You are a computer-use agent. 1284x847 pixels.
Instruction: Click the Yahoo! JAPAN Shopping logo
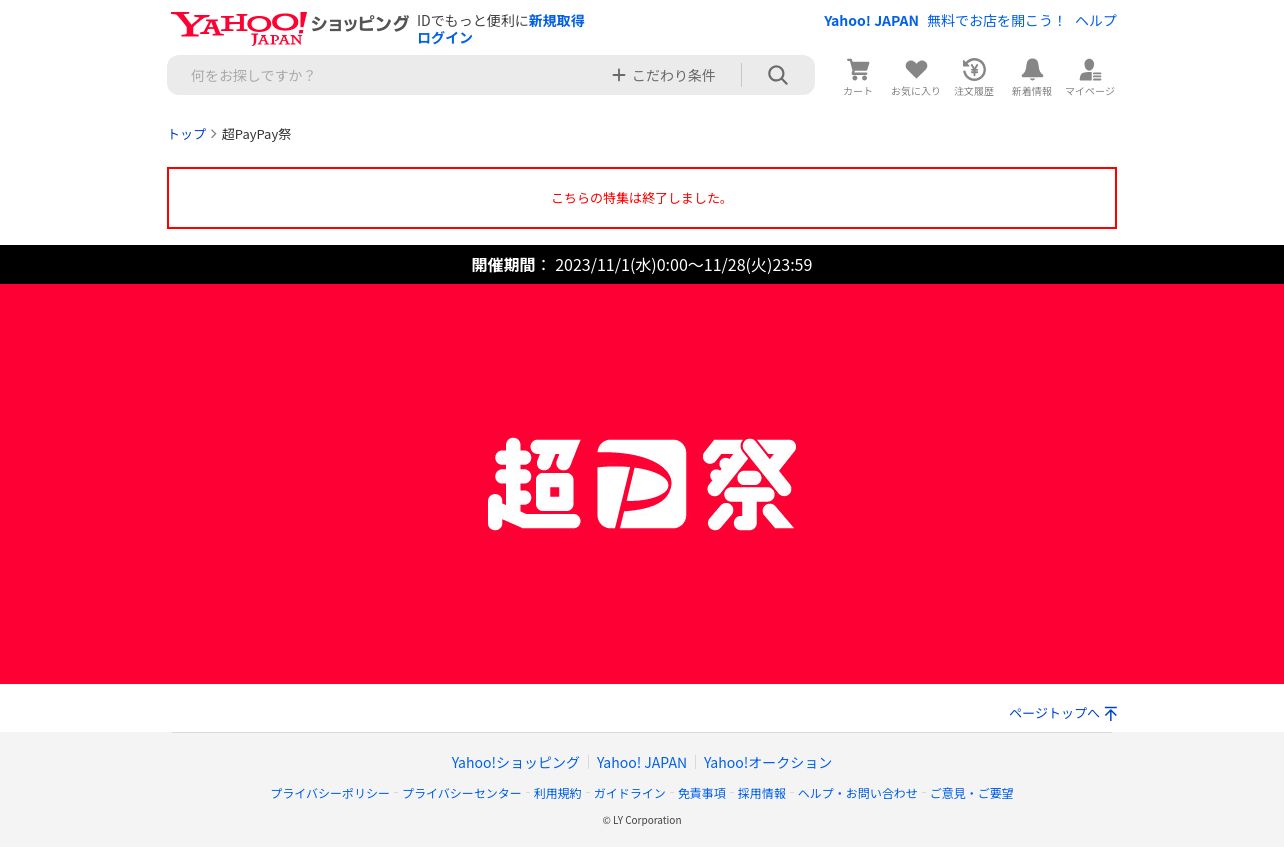pyautogui.click(x=290, y=28)
